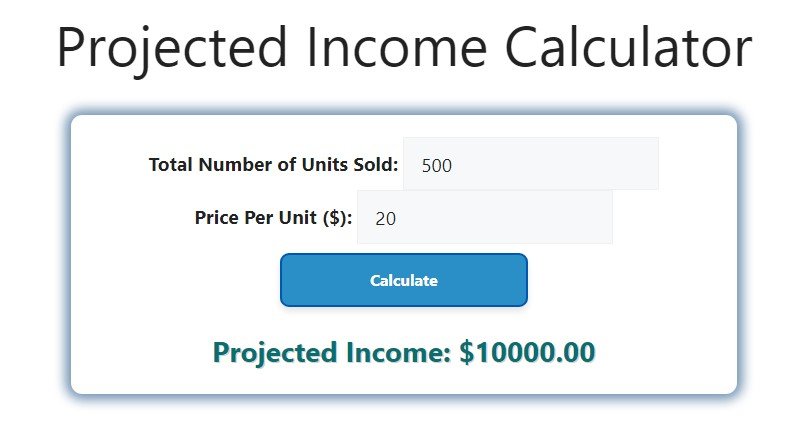
Task: Place cursor on the value 500
Action: click(437, 165)
